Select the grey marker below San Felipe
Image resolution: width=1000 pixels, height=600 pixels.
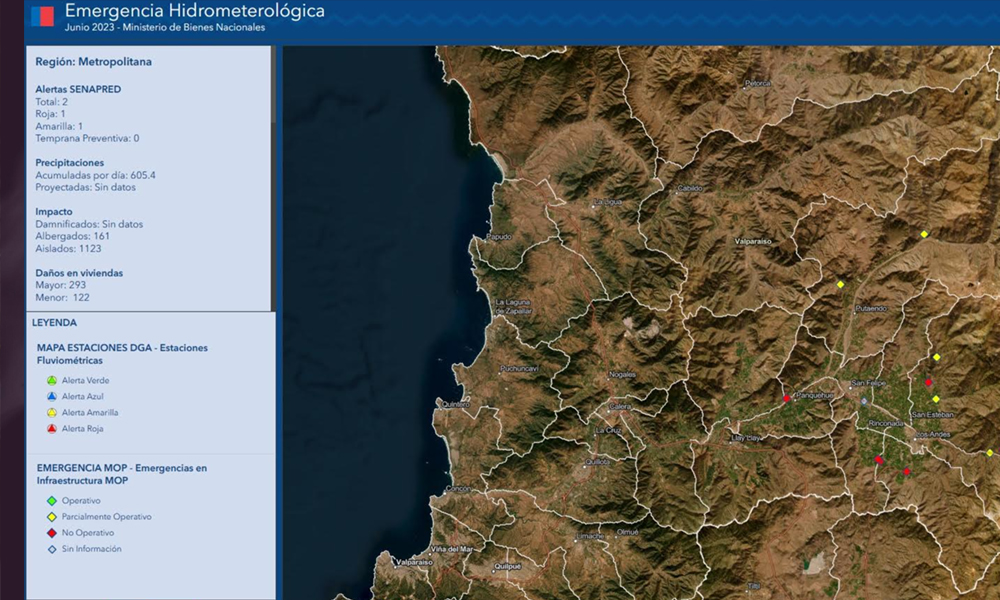point(864,401)
